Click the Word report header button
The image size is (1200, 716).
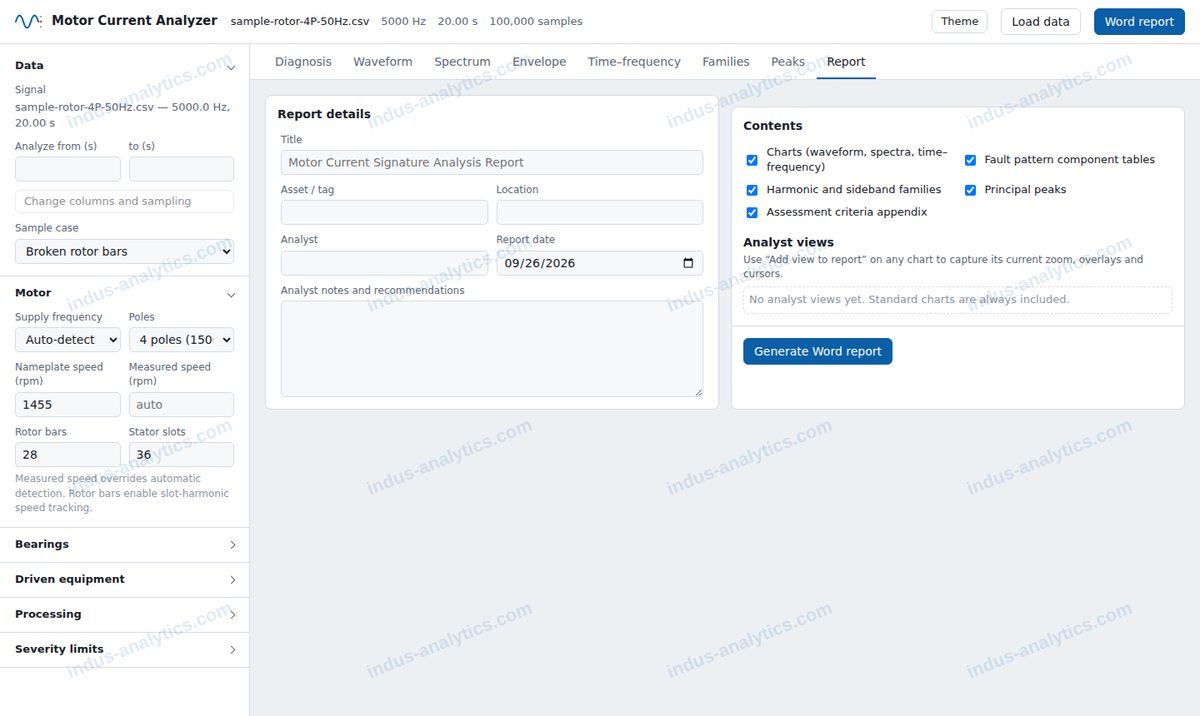point(1139,22)
